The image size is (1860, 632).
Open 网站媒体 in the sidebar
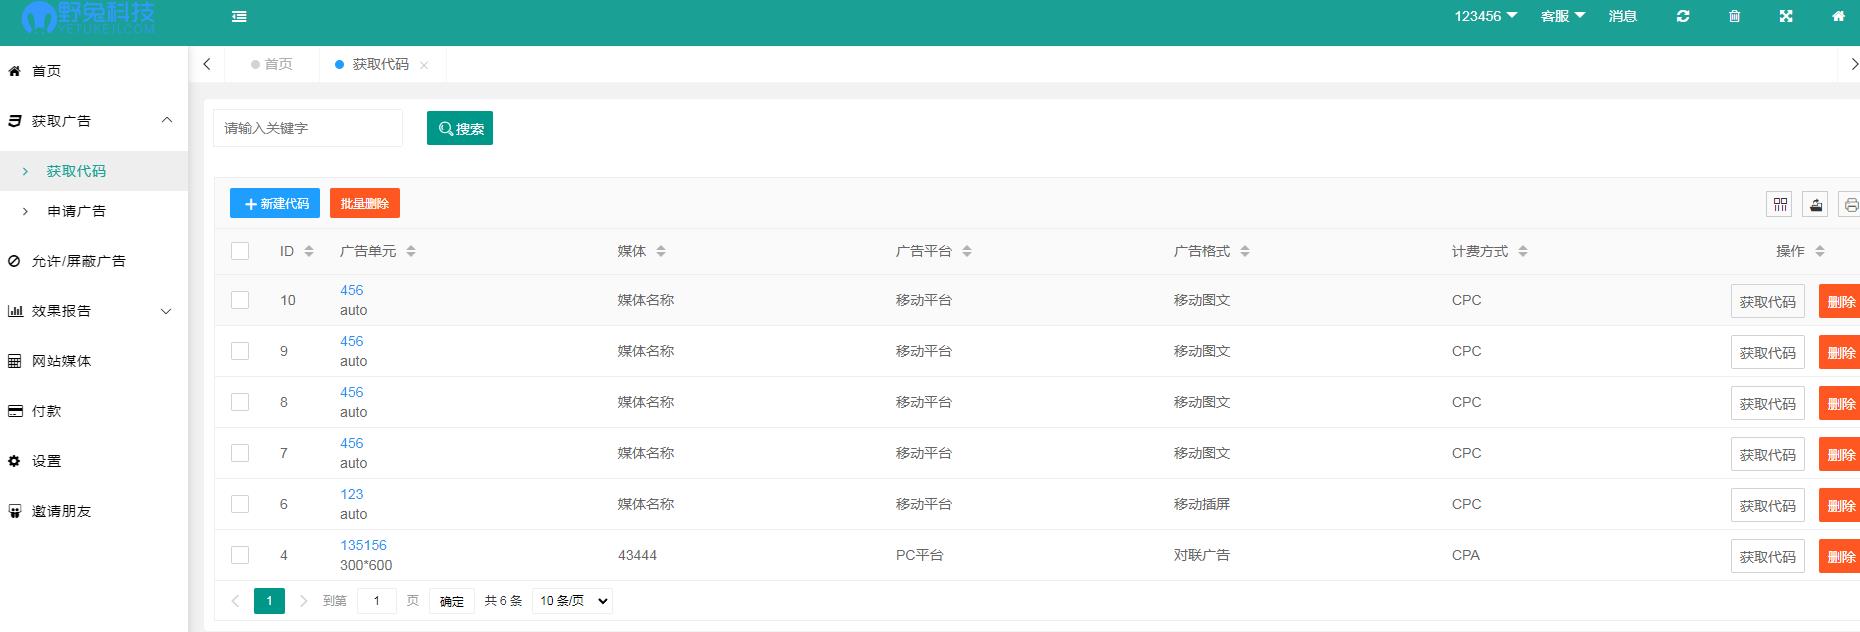[94, 361]
